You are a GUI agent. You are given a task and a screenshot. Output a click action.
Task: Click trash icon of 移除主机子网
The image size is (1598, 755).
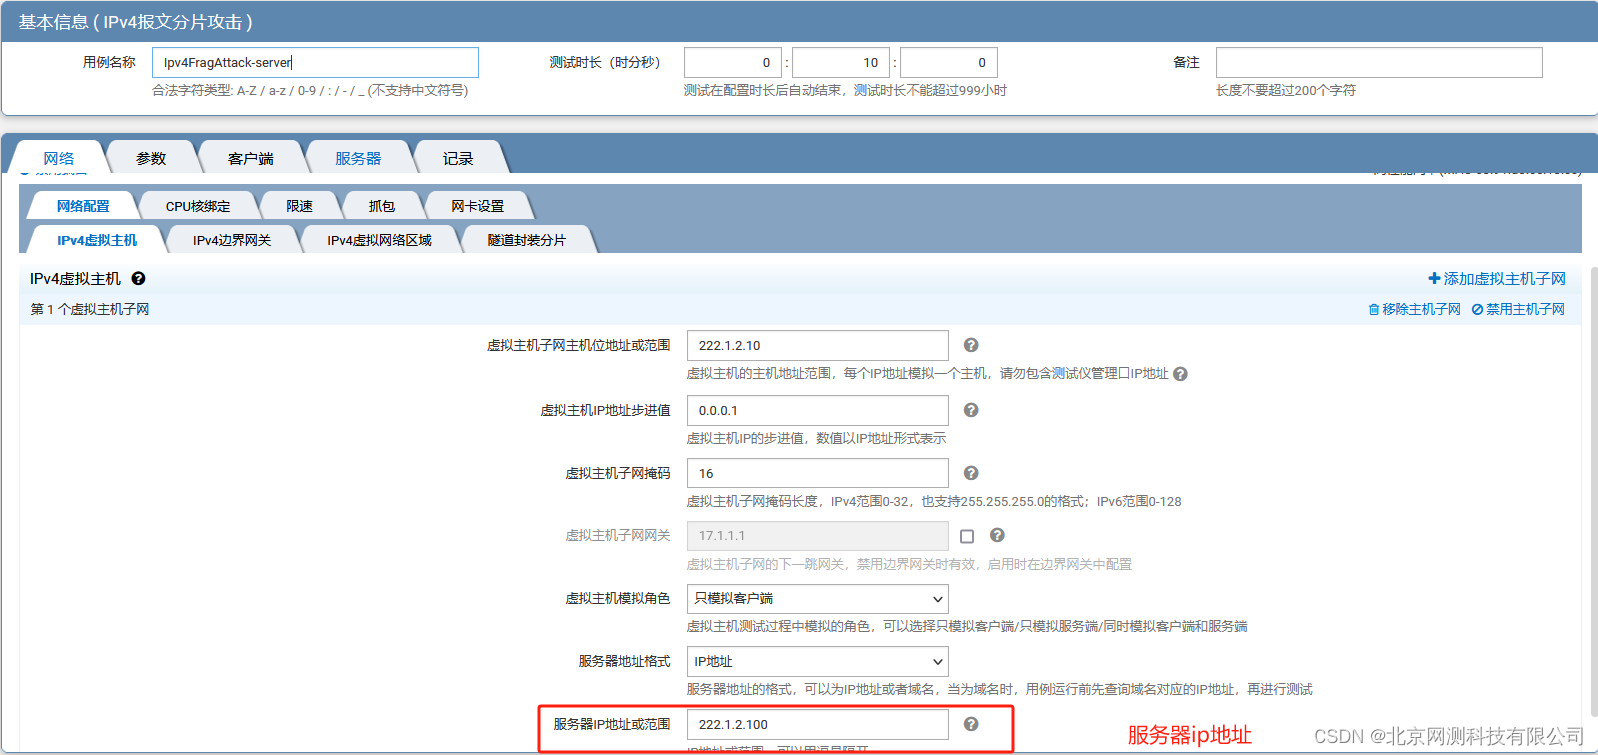[1374, 310]
